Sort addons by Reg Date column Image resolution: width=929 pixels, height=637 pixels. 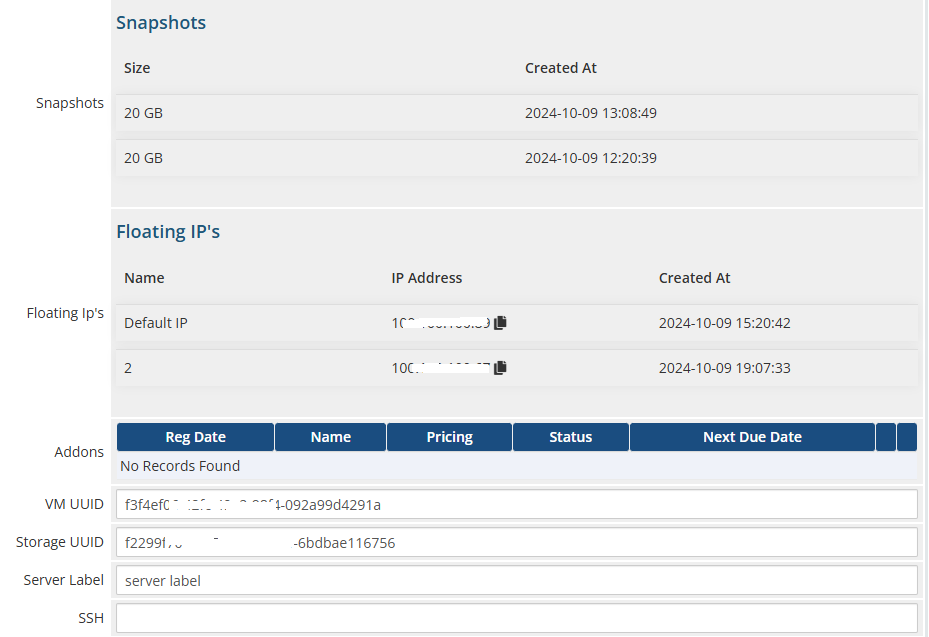[x=195, y=437]
